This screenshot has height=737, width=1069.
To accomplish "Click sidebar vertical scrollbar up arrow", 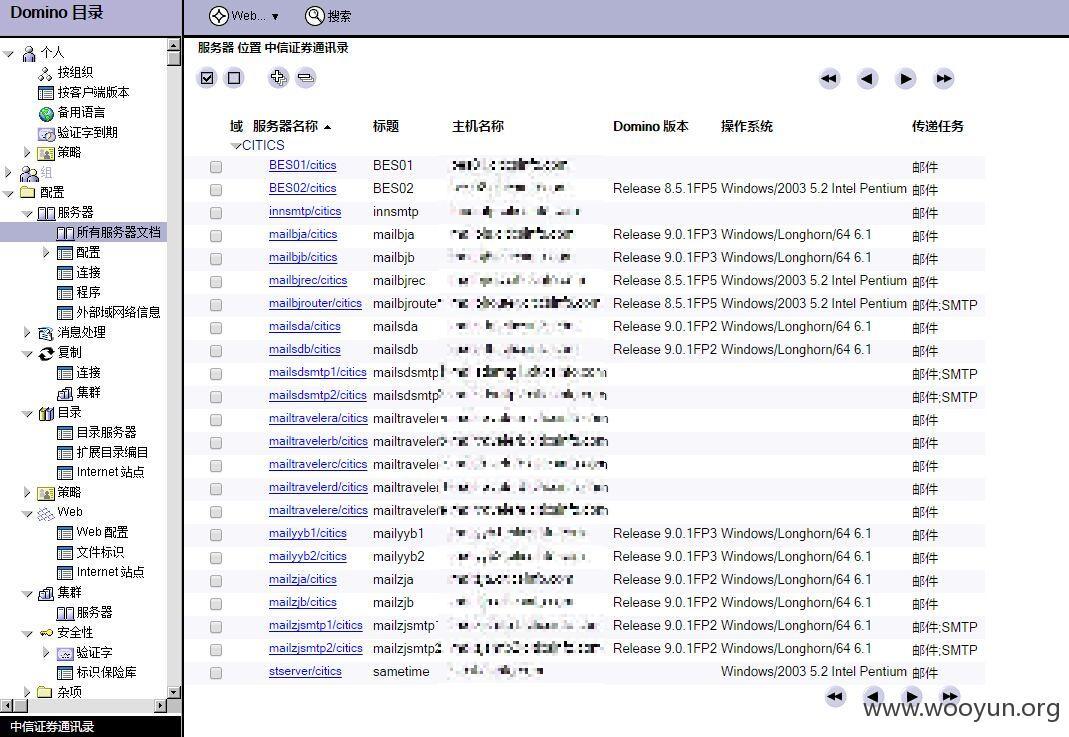I will click(x=173, y=45).
